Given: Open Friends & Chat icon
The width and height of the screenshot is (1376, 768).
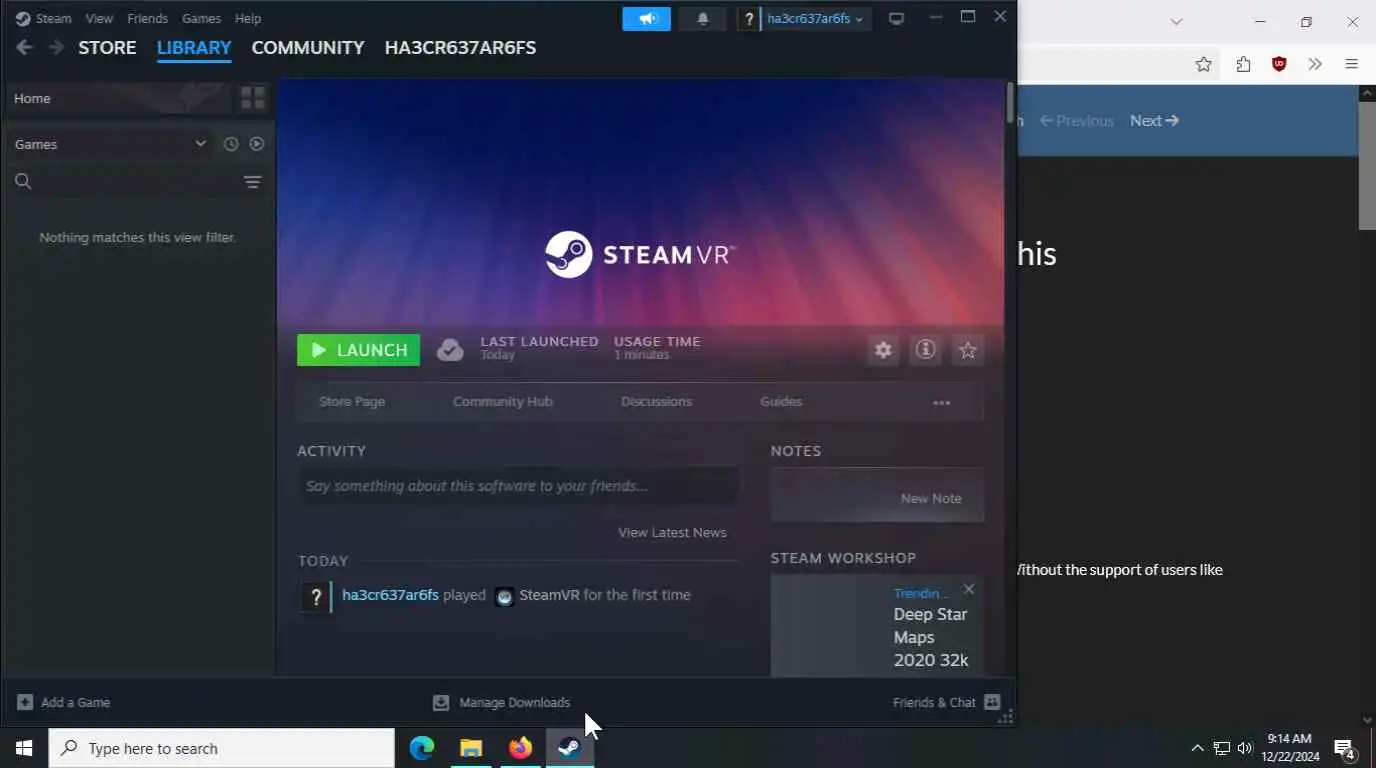Looking at the screenshot, I should (992, 702).
